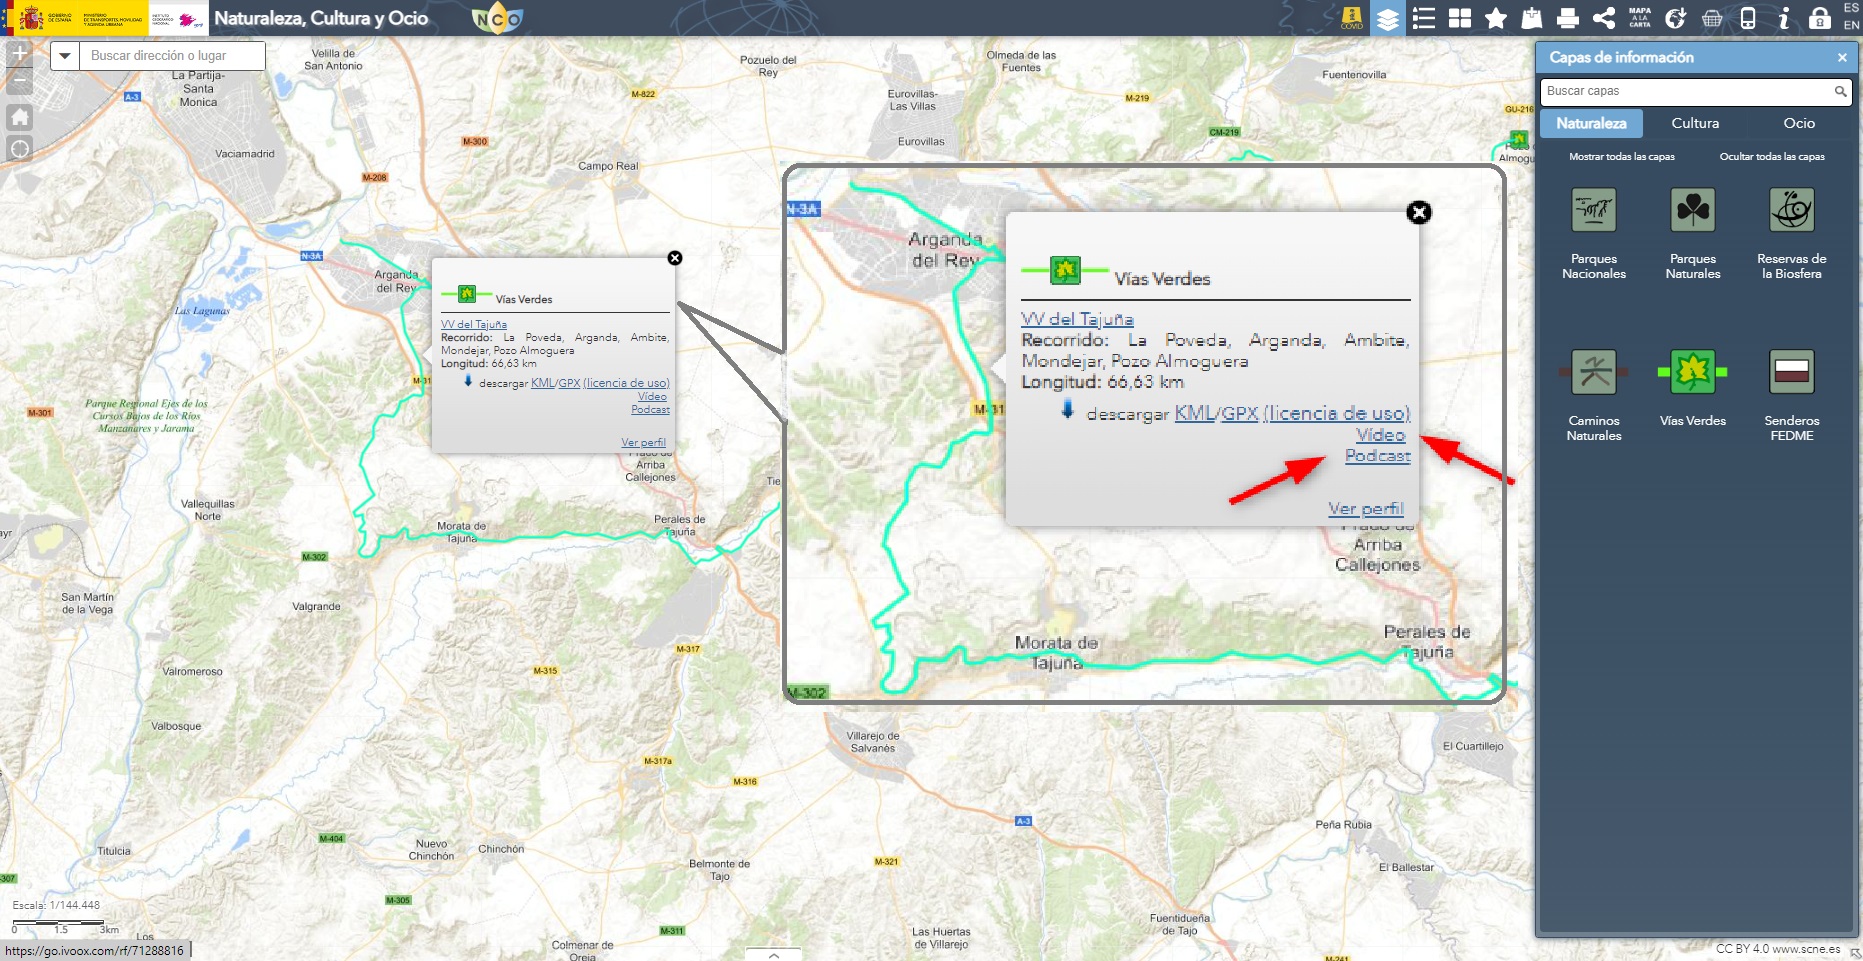Disable the Vías Verdes layer in panel

(1693, 372)
